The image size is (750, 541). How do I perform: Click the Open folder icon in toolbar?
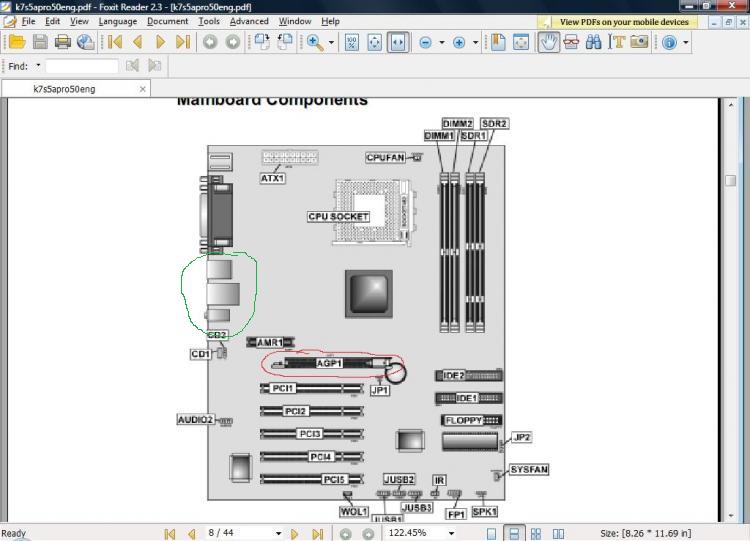tap(17, 43)
